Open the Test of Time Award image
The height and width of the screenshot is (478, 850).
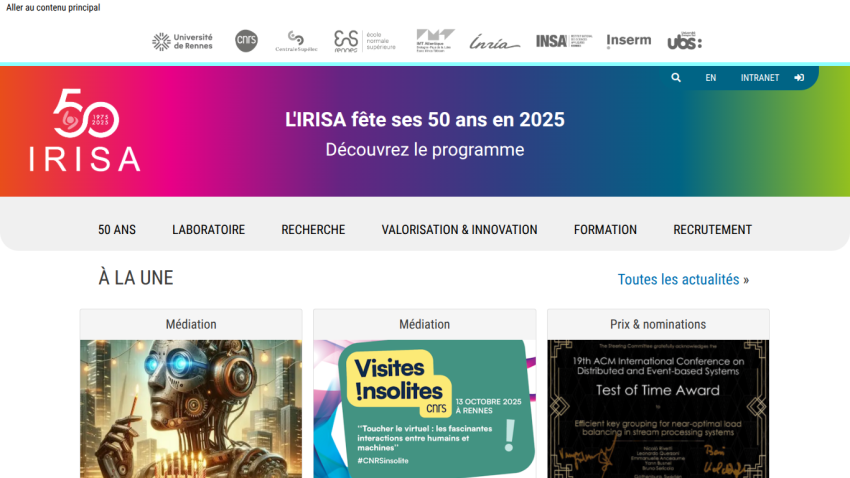(x=658, y=409)
